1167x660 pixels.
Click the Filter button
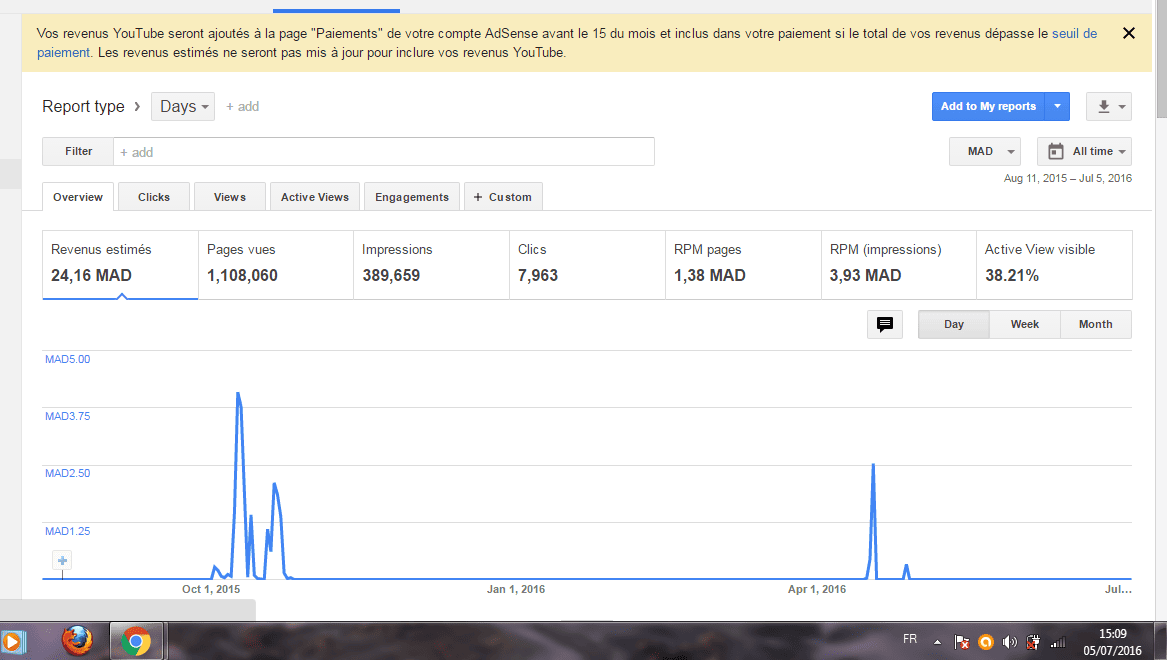click(x=78, y=152)
